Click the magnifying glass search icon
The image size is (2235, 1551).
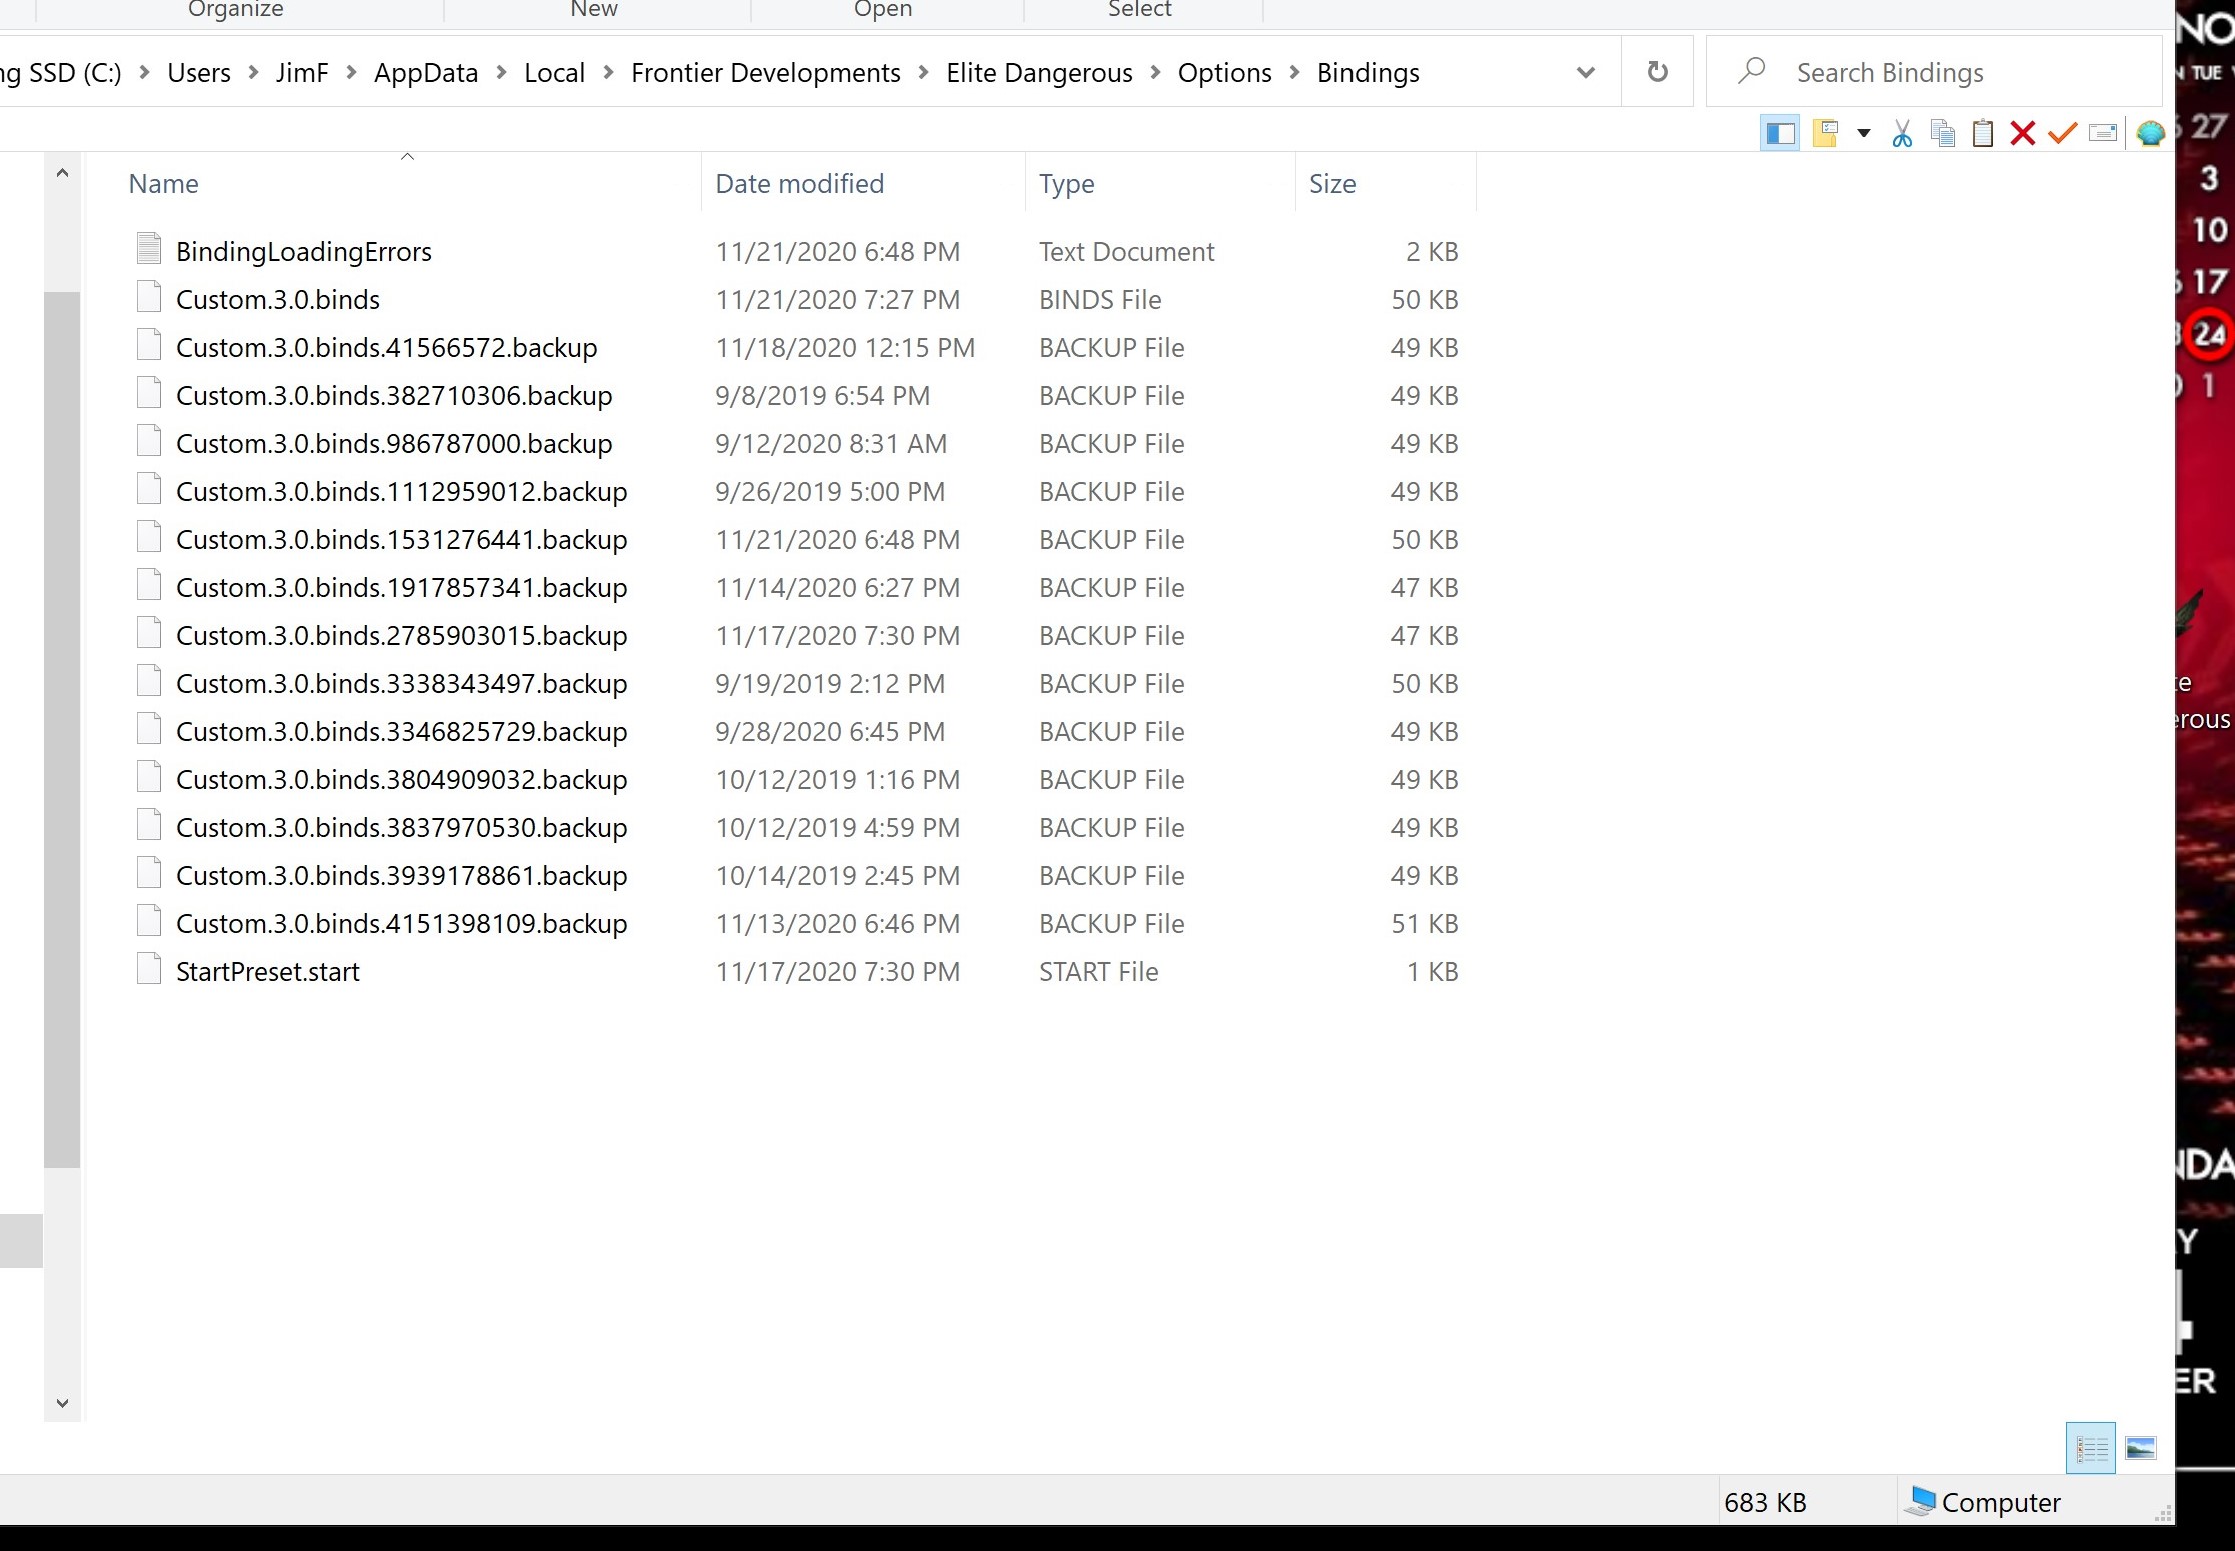tap(1751, 71)
